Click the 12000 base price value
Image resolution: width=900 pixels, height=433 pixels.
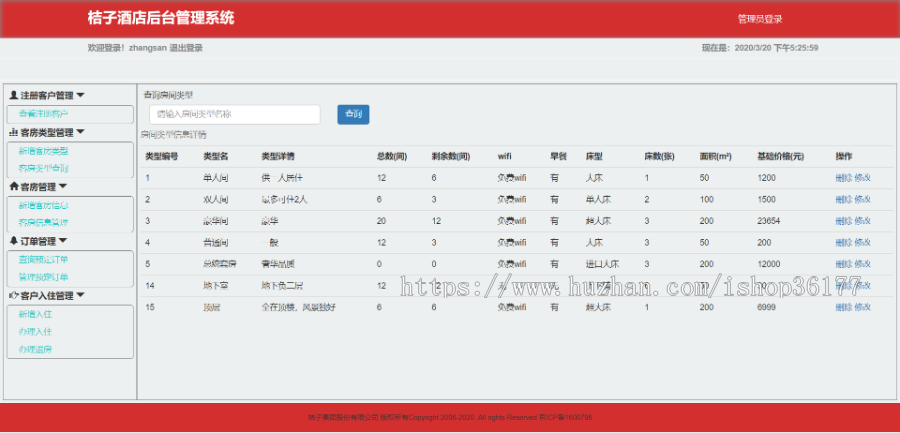coord(769,264)
